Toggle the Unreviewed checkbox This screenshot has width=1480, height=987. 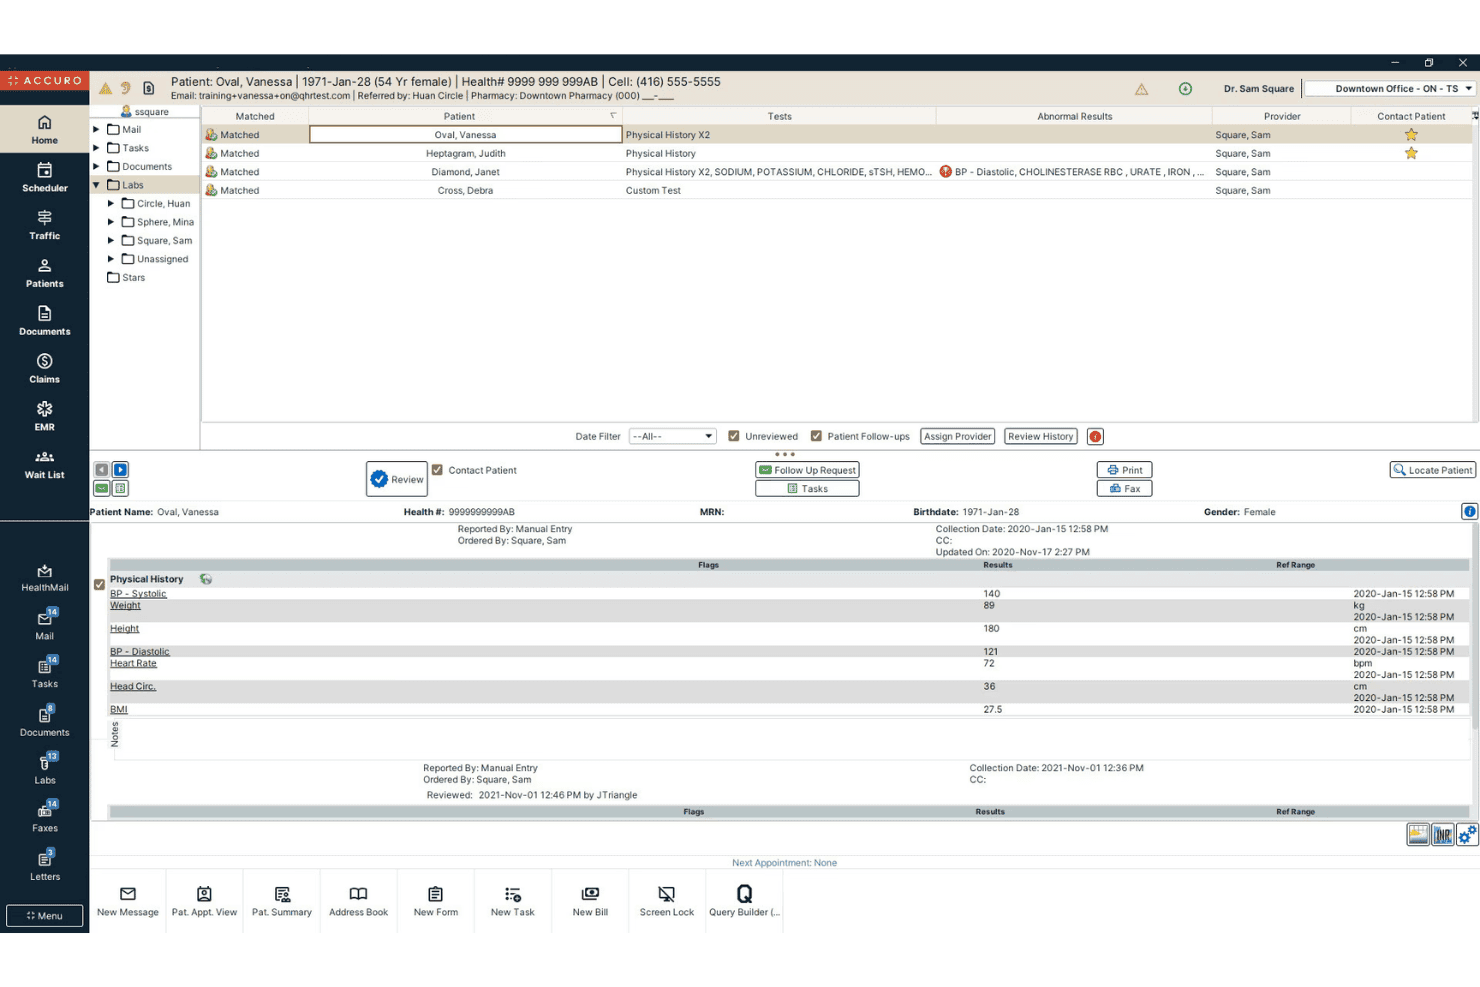point(734,436)
